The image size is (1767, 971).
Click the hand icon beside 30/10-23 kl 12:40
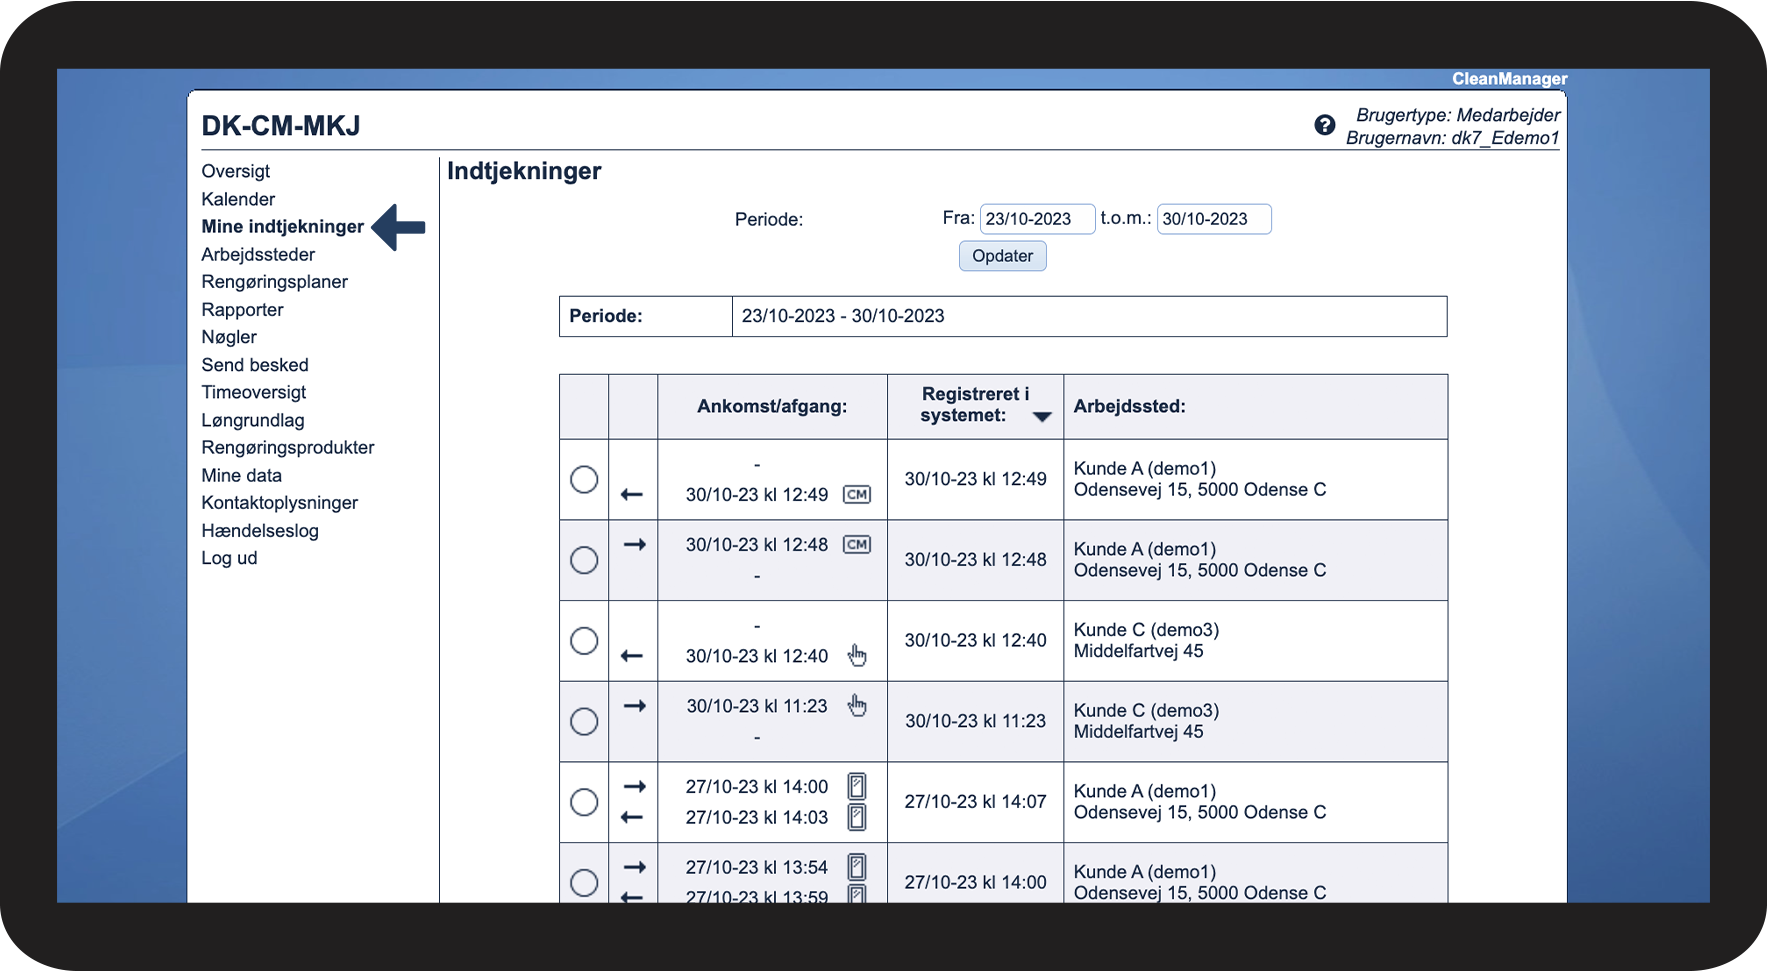(x=857, y=655)
